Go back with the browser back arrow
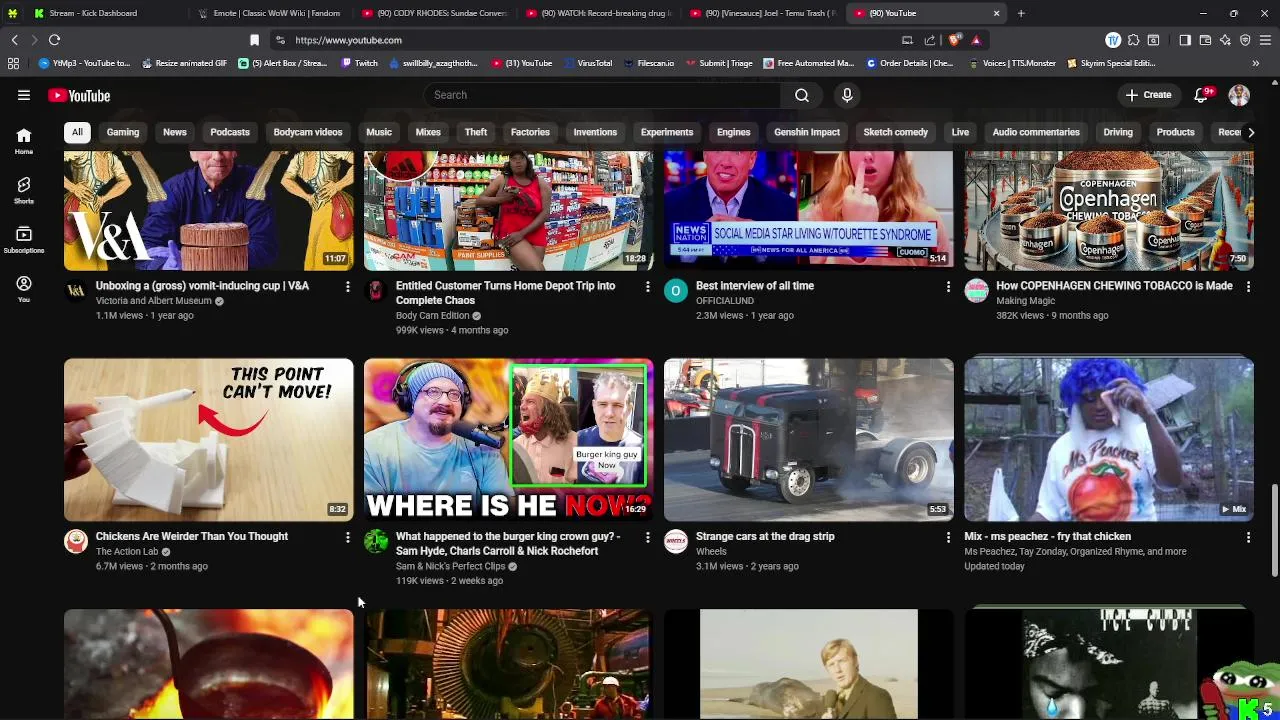The width and height of the screenshot is (1280, 720). [x=14, y=40]
